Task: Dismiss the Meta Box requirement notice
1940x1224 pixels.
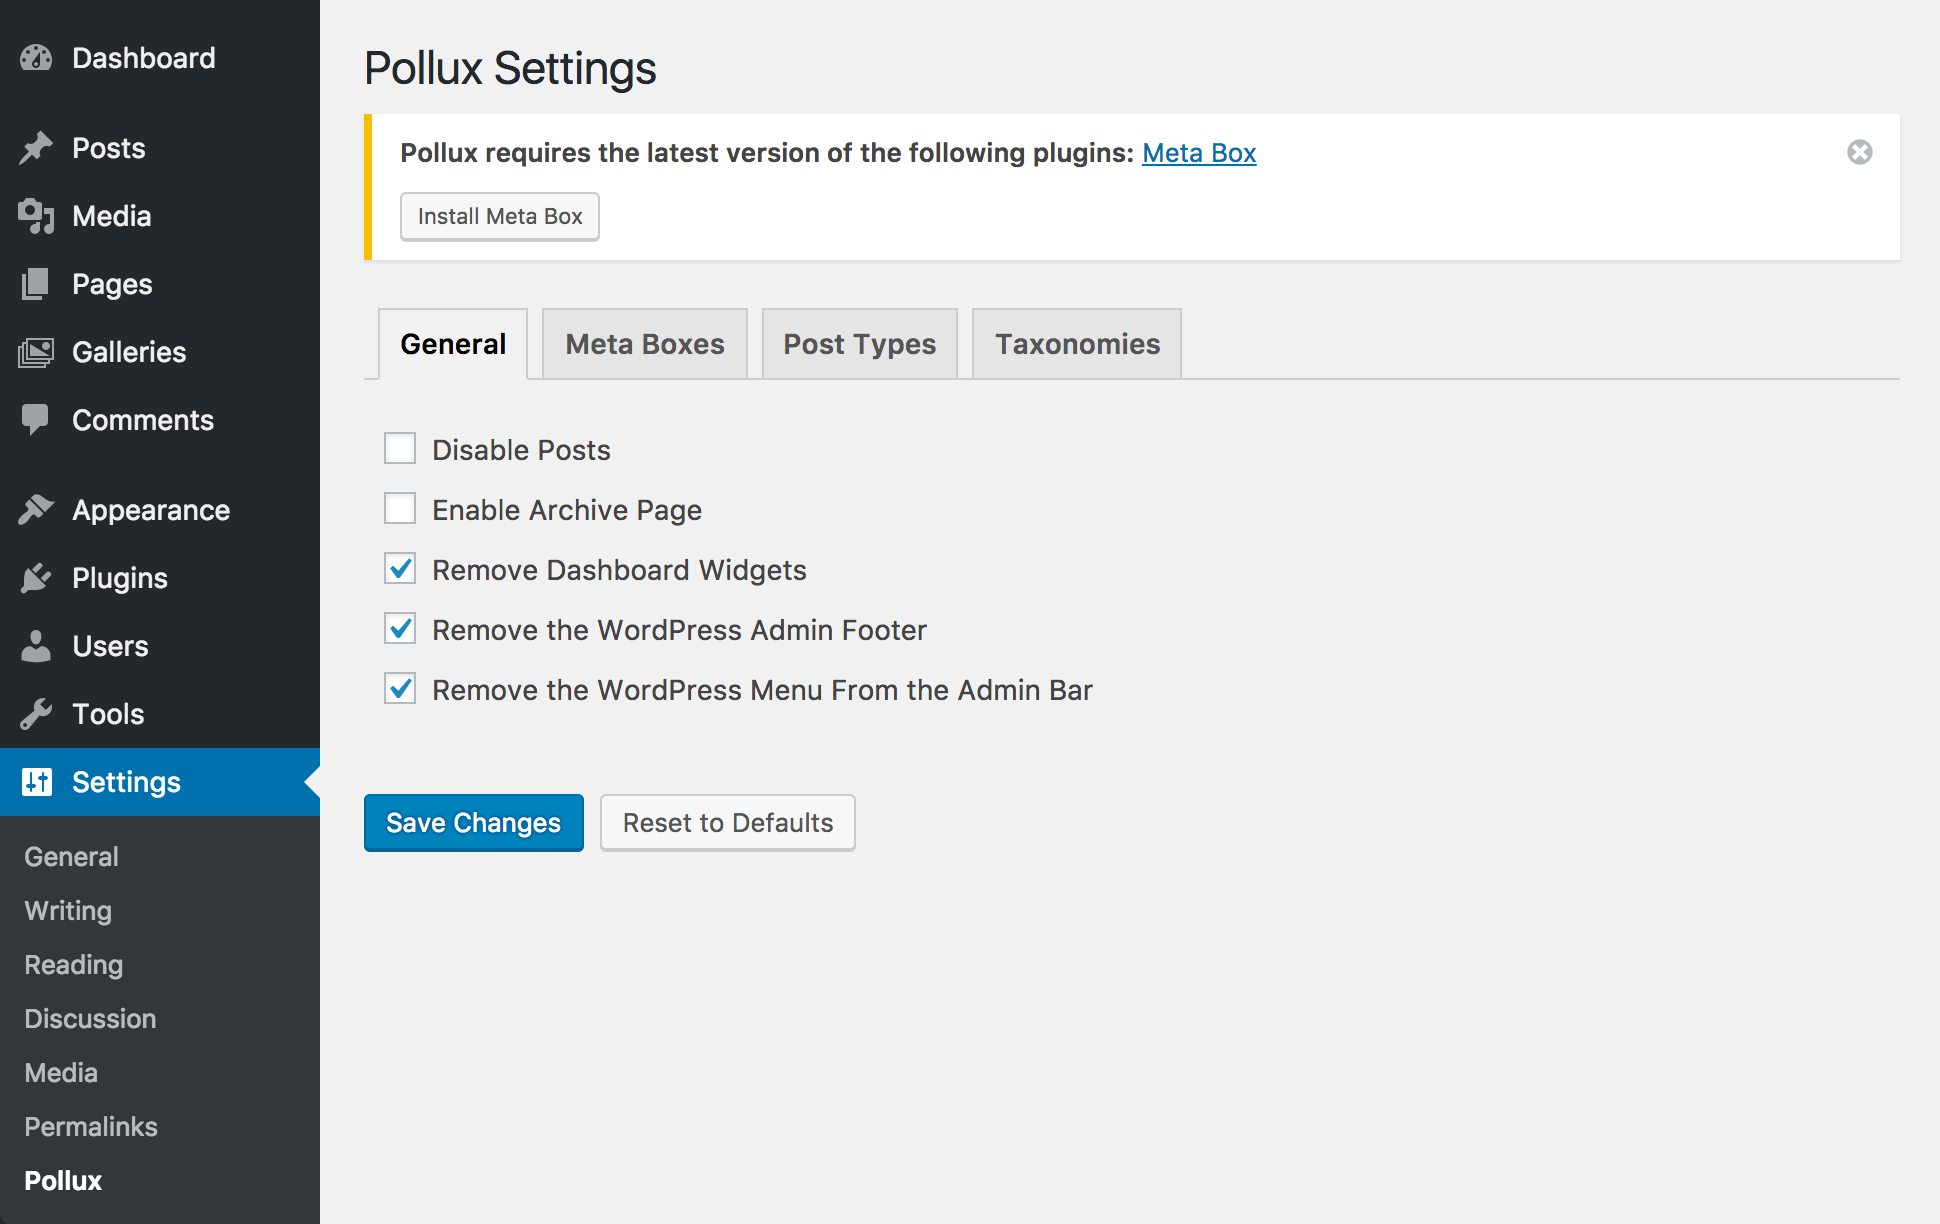Action: tap(1860, 152)
